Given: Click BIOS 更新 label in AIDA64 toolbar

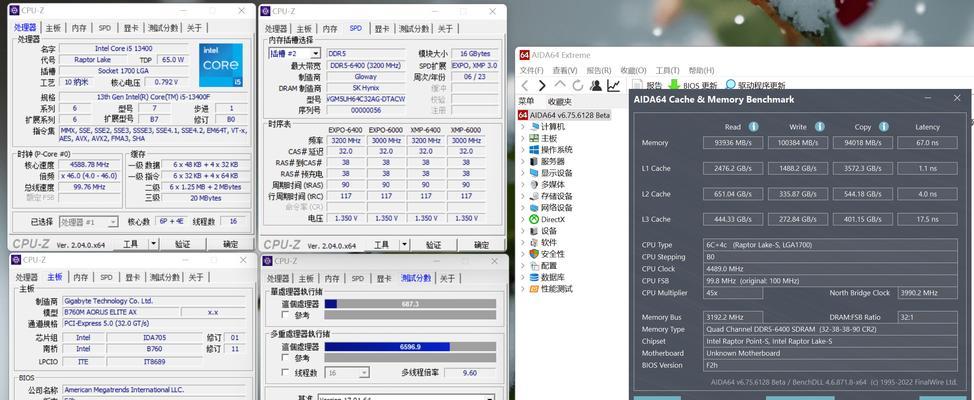Looking at the screenshot, I should tap(700, 86).
